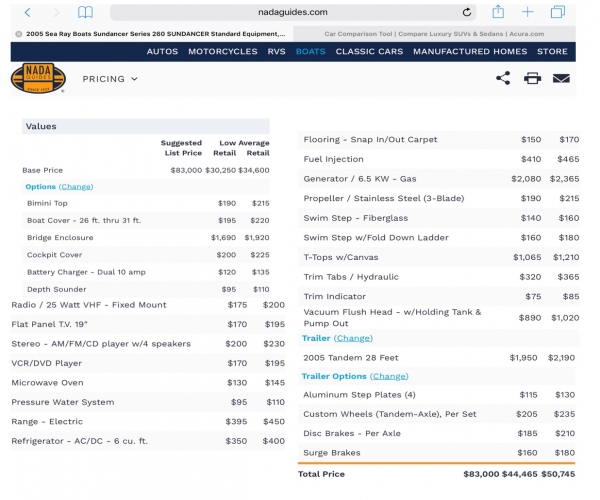Click the $83,000 base suggested list price
The image size is (600, 500).
pyautogui.click(x=186, y=170)
